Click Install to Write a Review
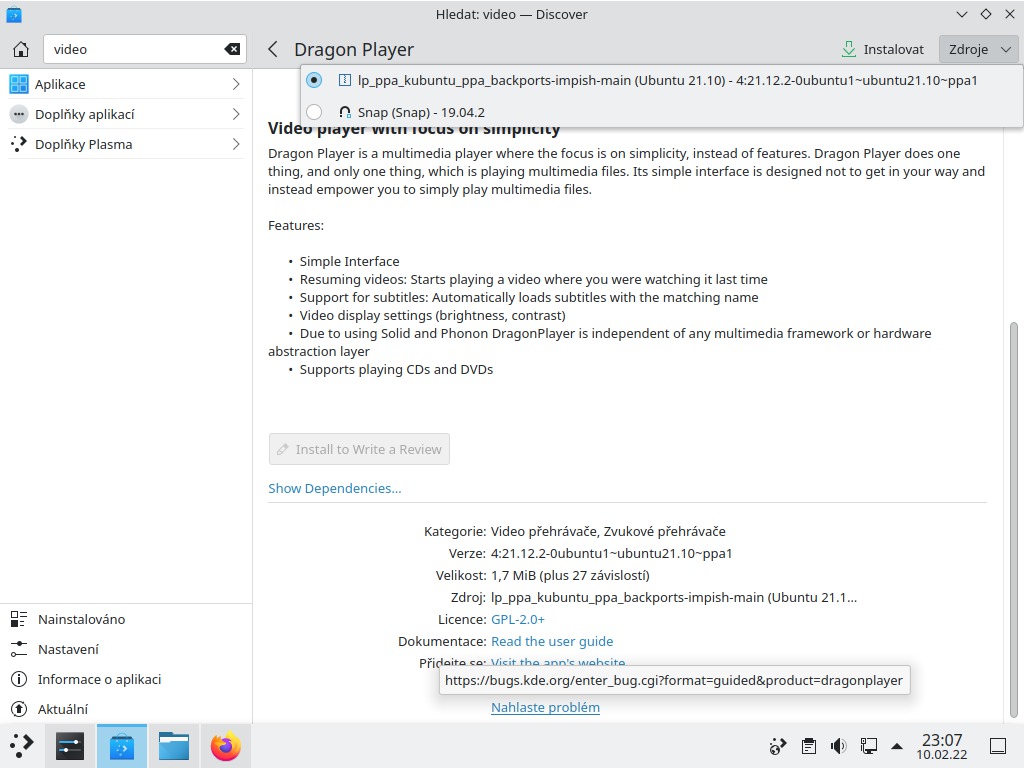 click(359, 449)
